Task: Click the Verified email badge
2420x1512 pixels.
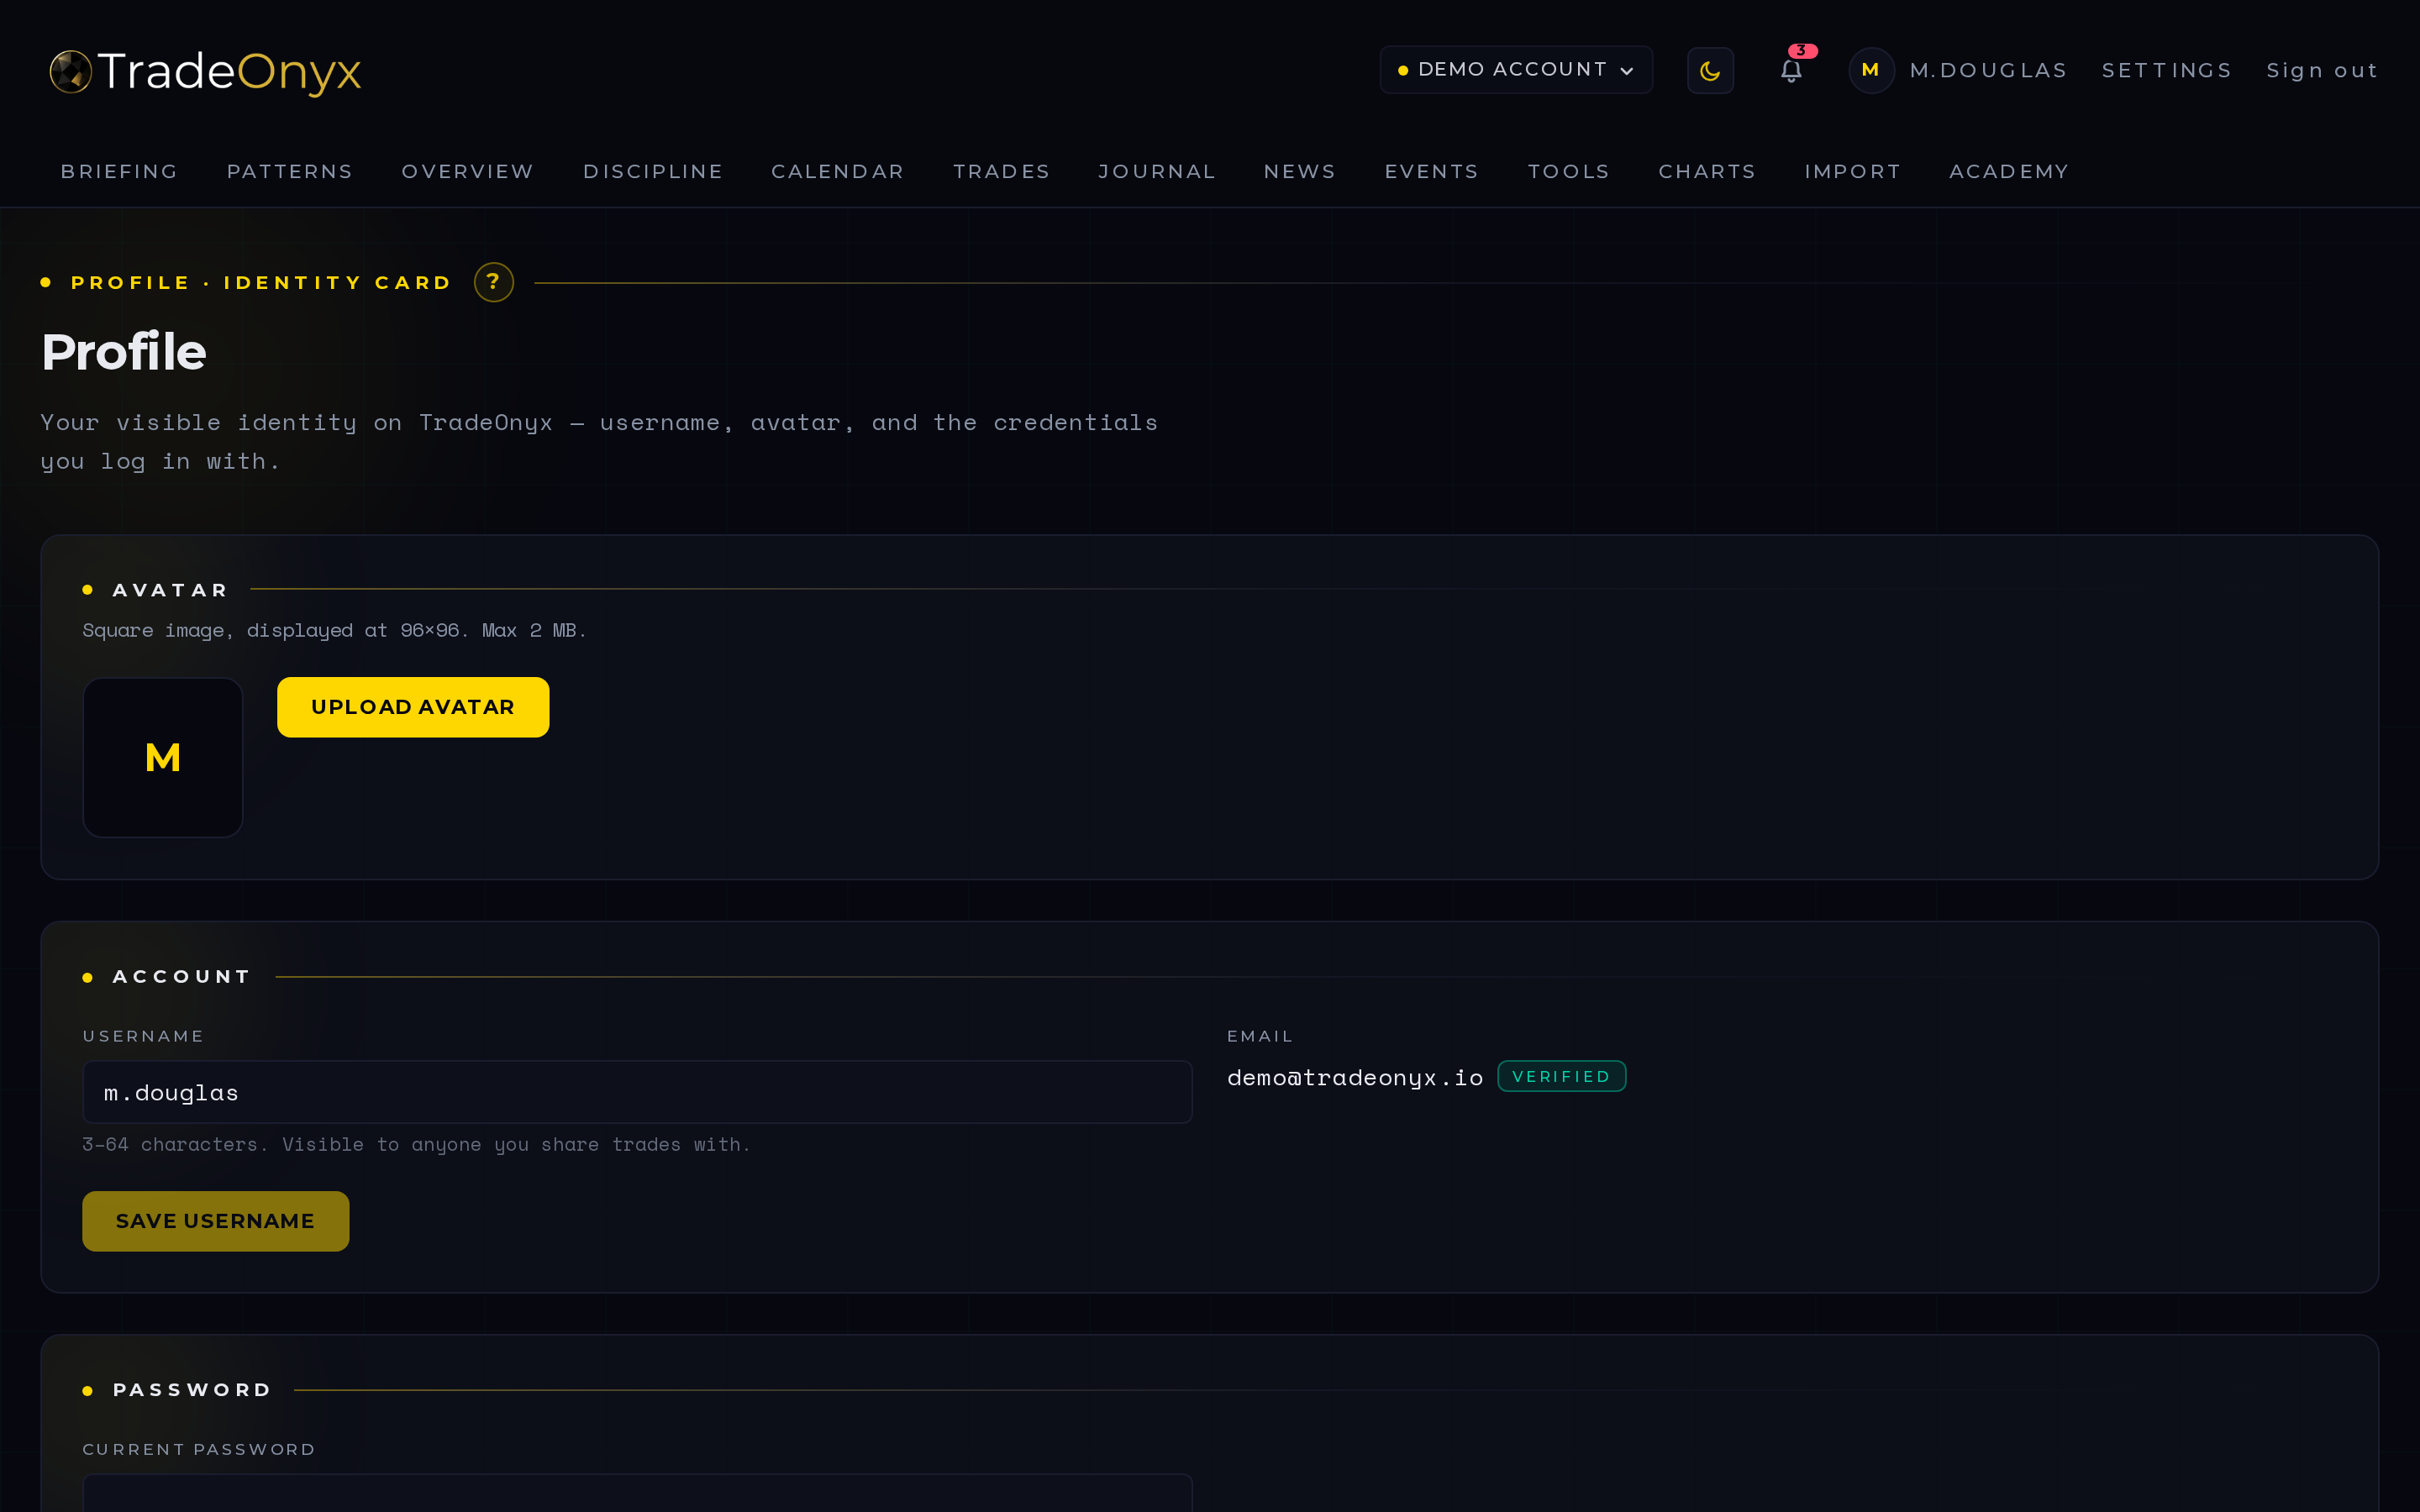Action: [x=1561, y=1076]
